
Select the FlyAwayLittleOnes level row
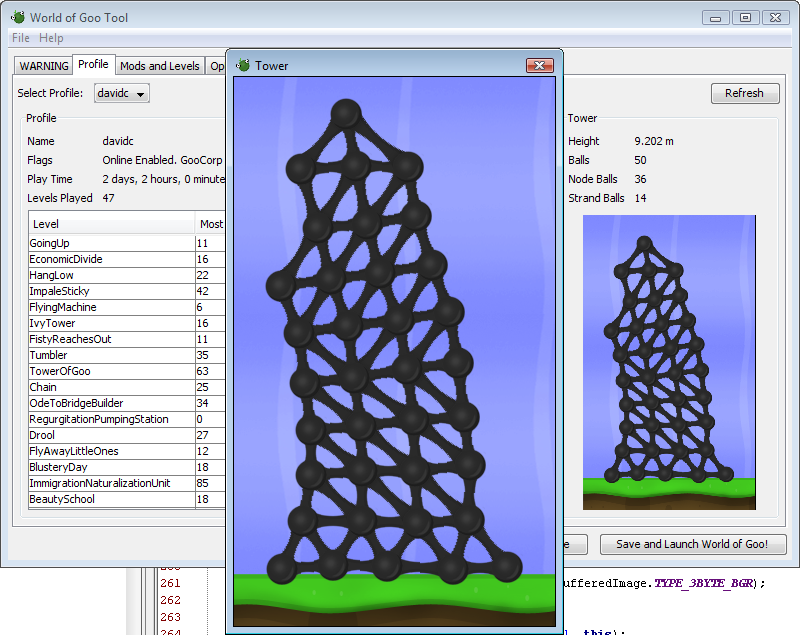[x=127, y=451]
